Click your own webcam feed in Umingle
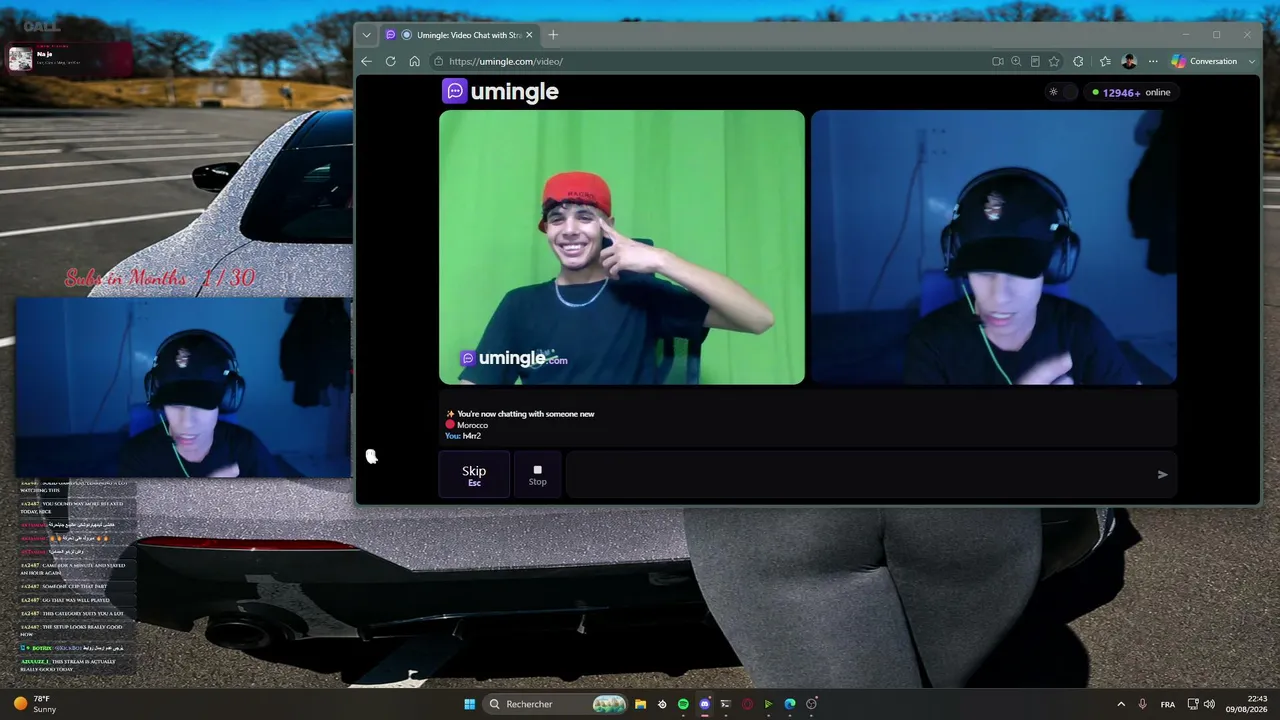Image resolution: width=1280 pixels, height=720 pixels. [x=993, y=247]
